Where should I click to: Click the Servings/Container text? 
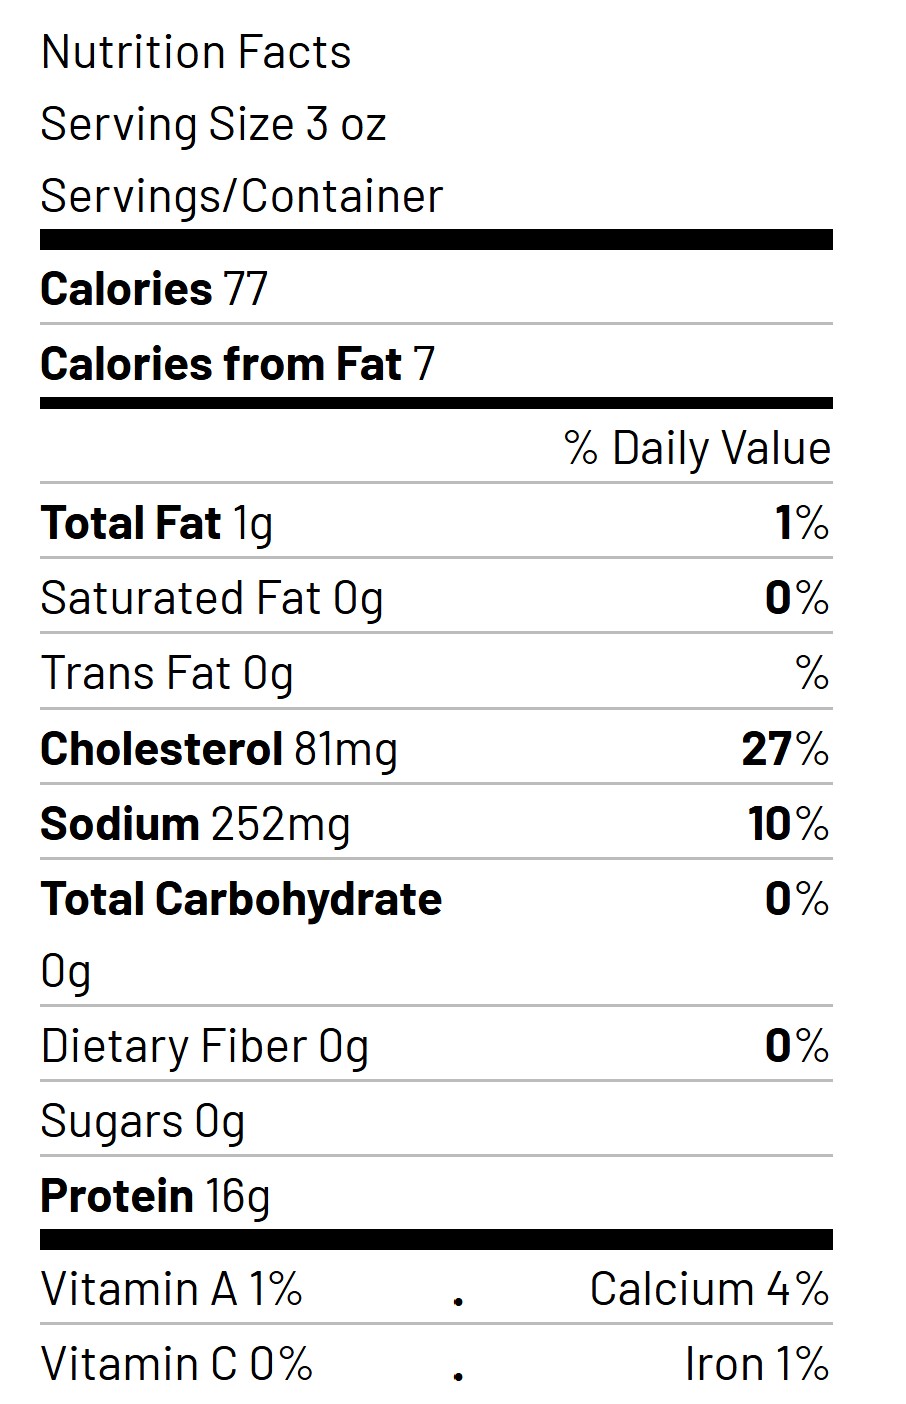[241, 196]
